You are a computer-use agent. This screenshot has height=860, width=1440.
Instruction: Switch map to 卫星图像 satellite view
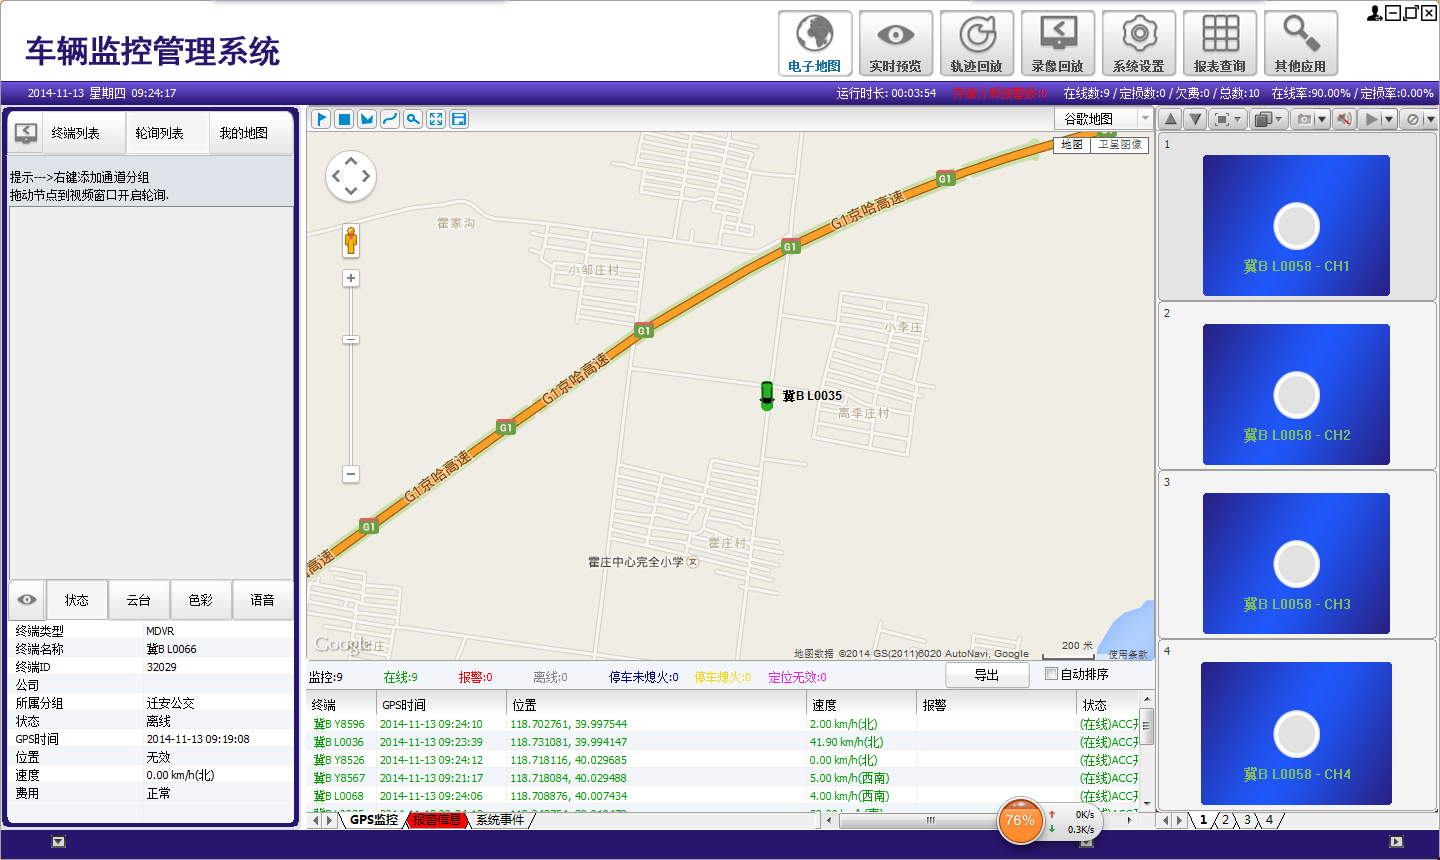(1119, 145)
